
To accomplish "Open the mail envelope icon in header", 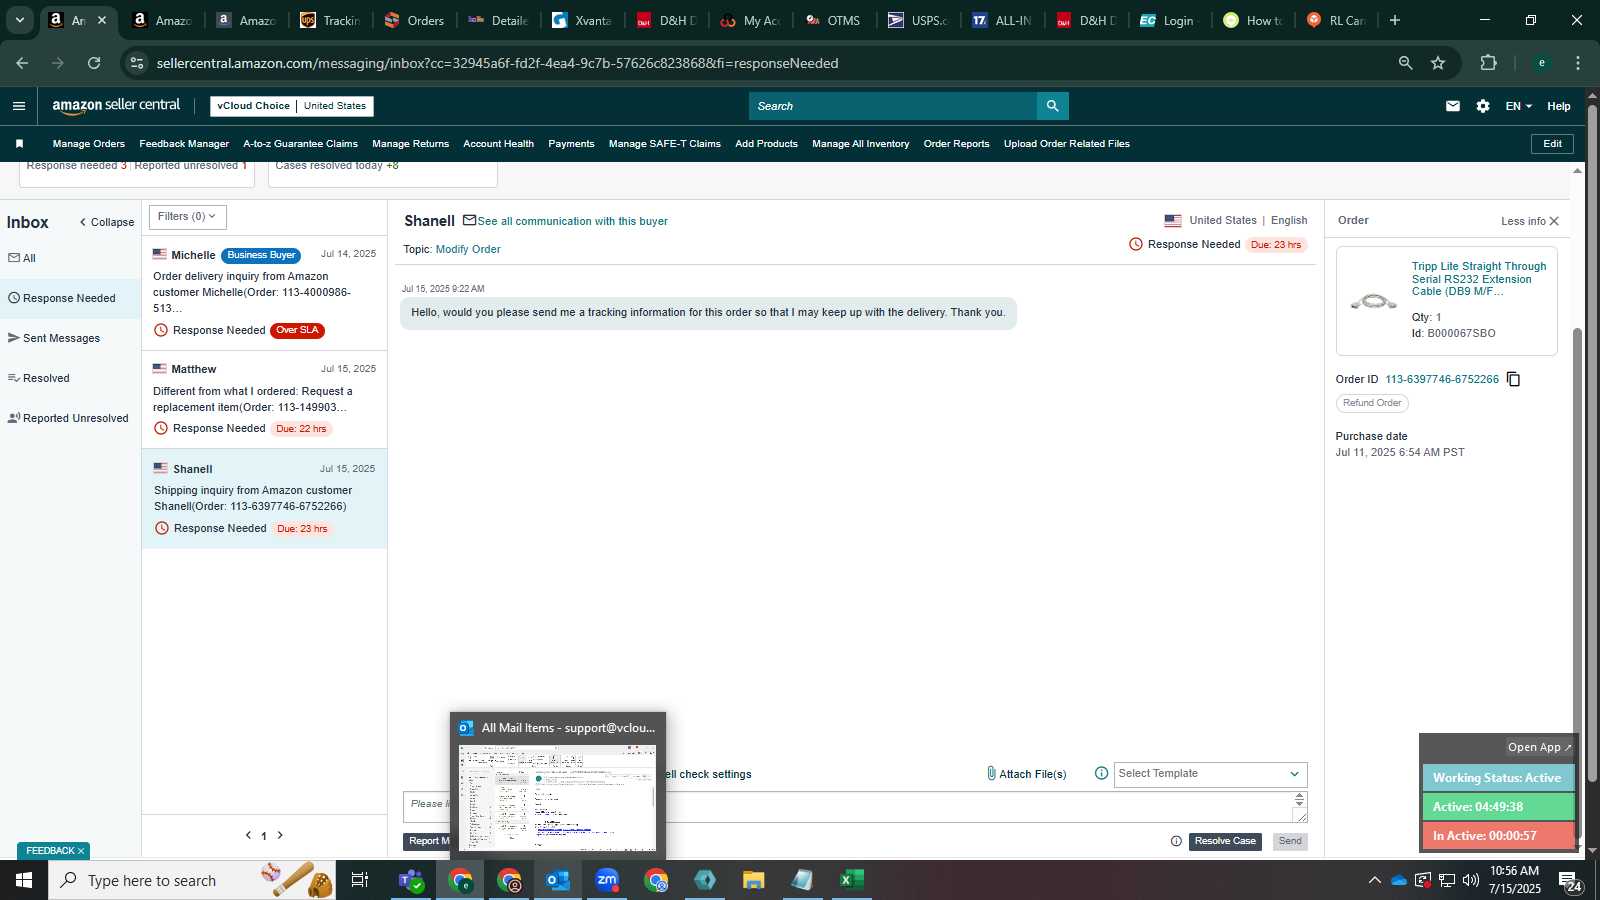I will tap(1453, 106).
